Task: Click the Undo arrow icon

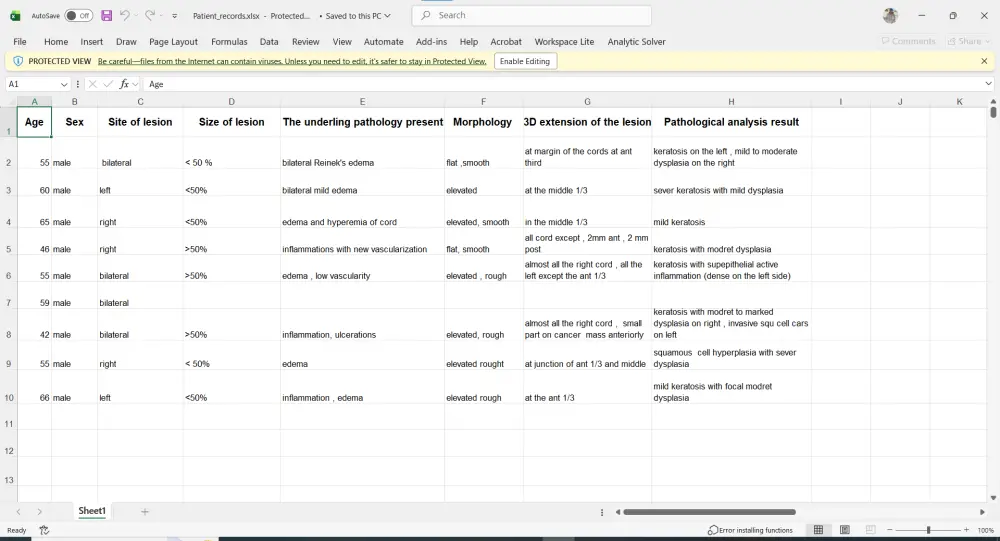Action: (x=125, y=16)
